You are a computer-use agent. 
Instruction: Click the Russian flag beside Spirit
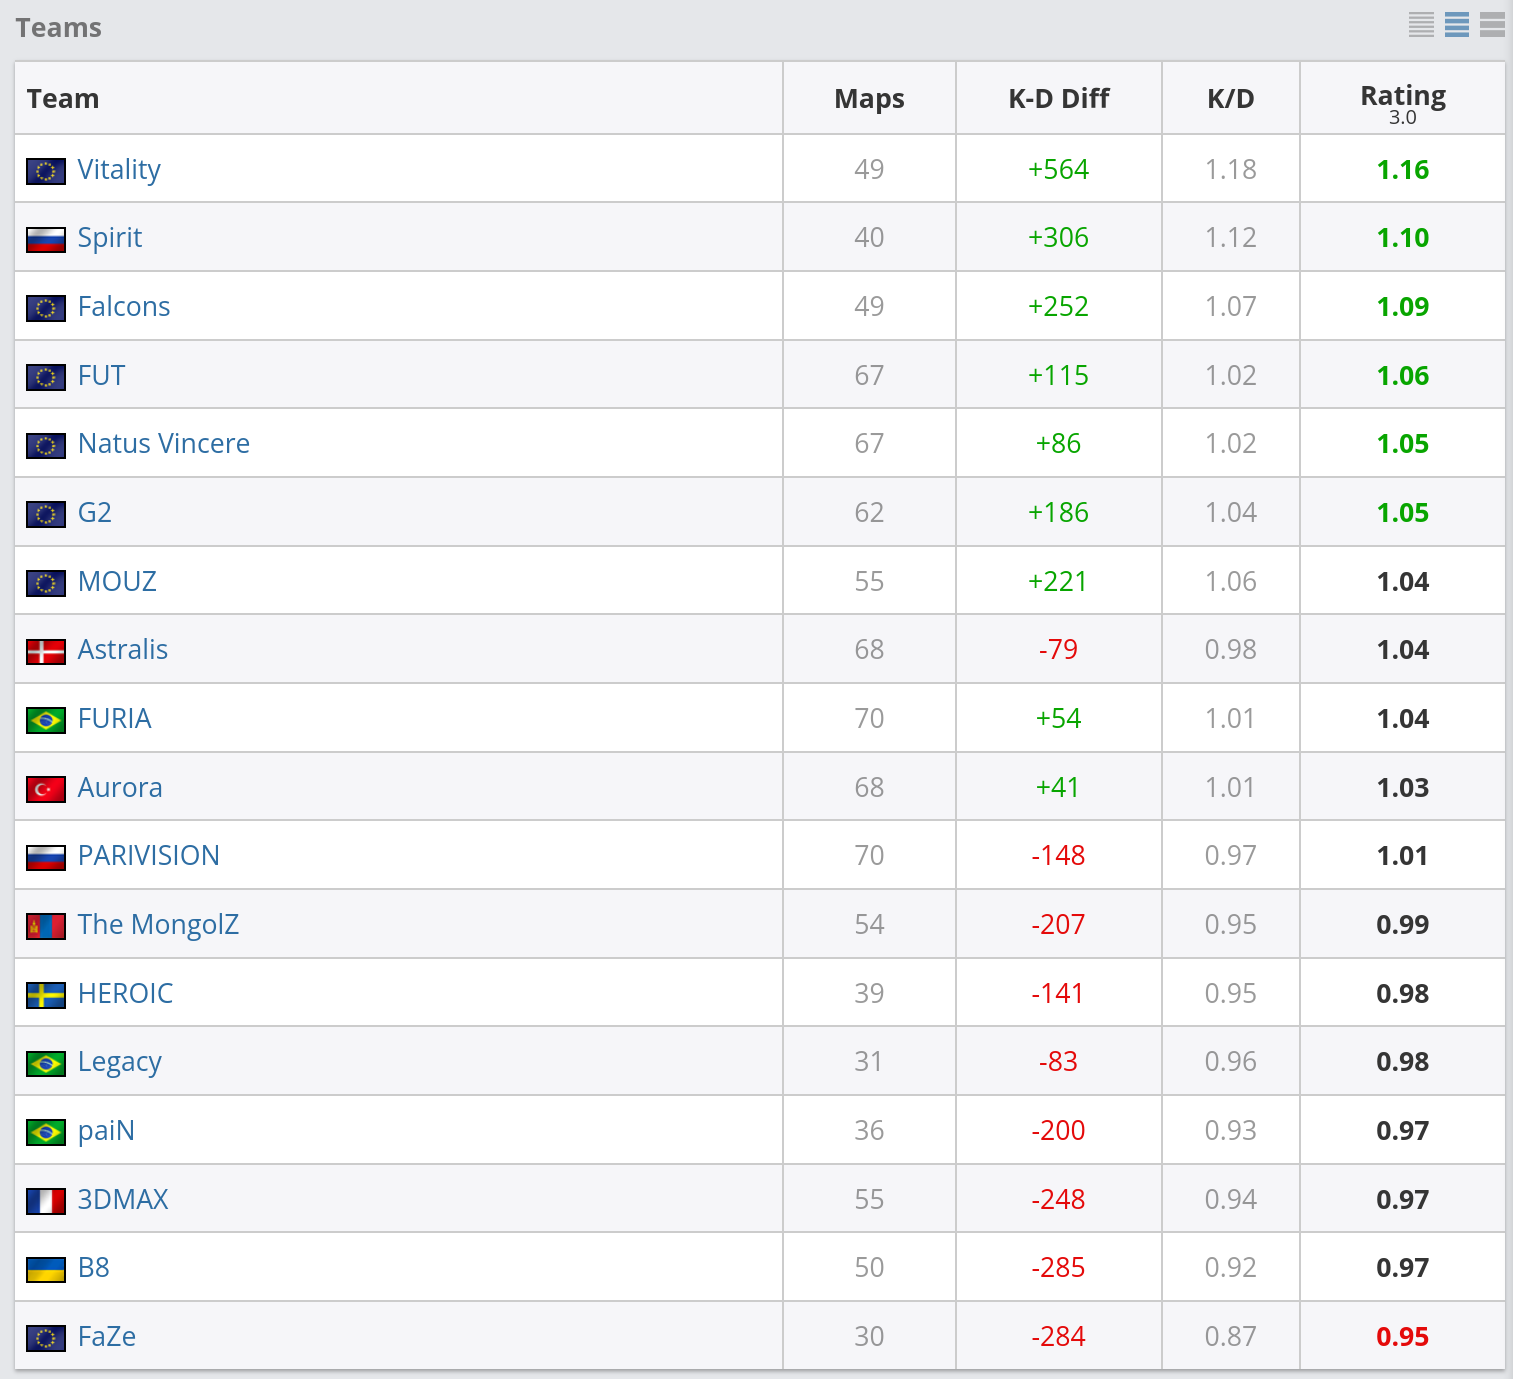pyautogui.click(x=46, y=240)
